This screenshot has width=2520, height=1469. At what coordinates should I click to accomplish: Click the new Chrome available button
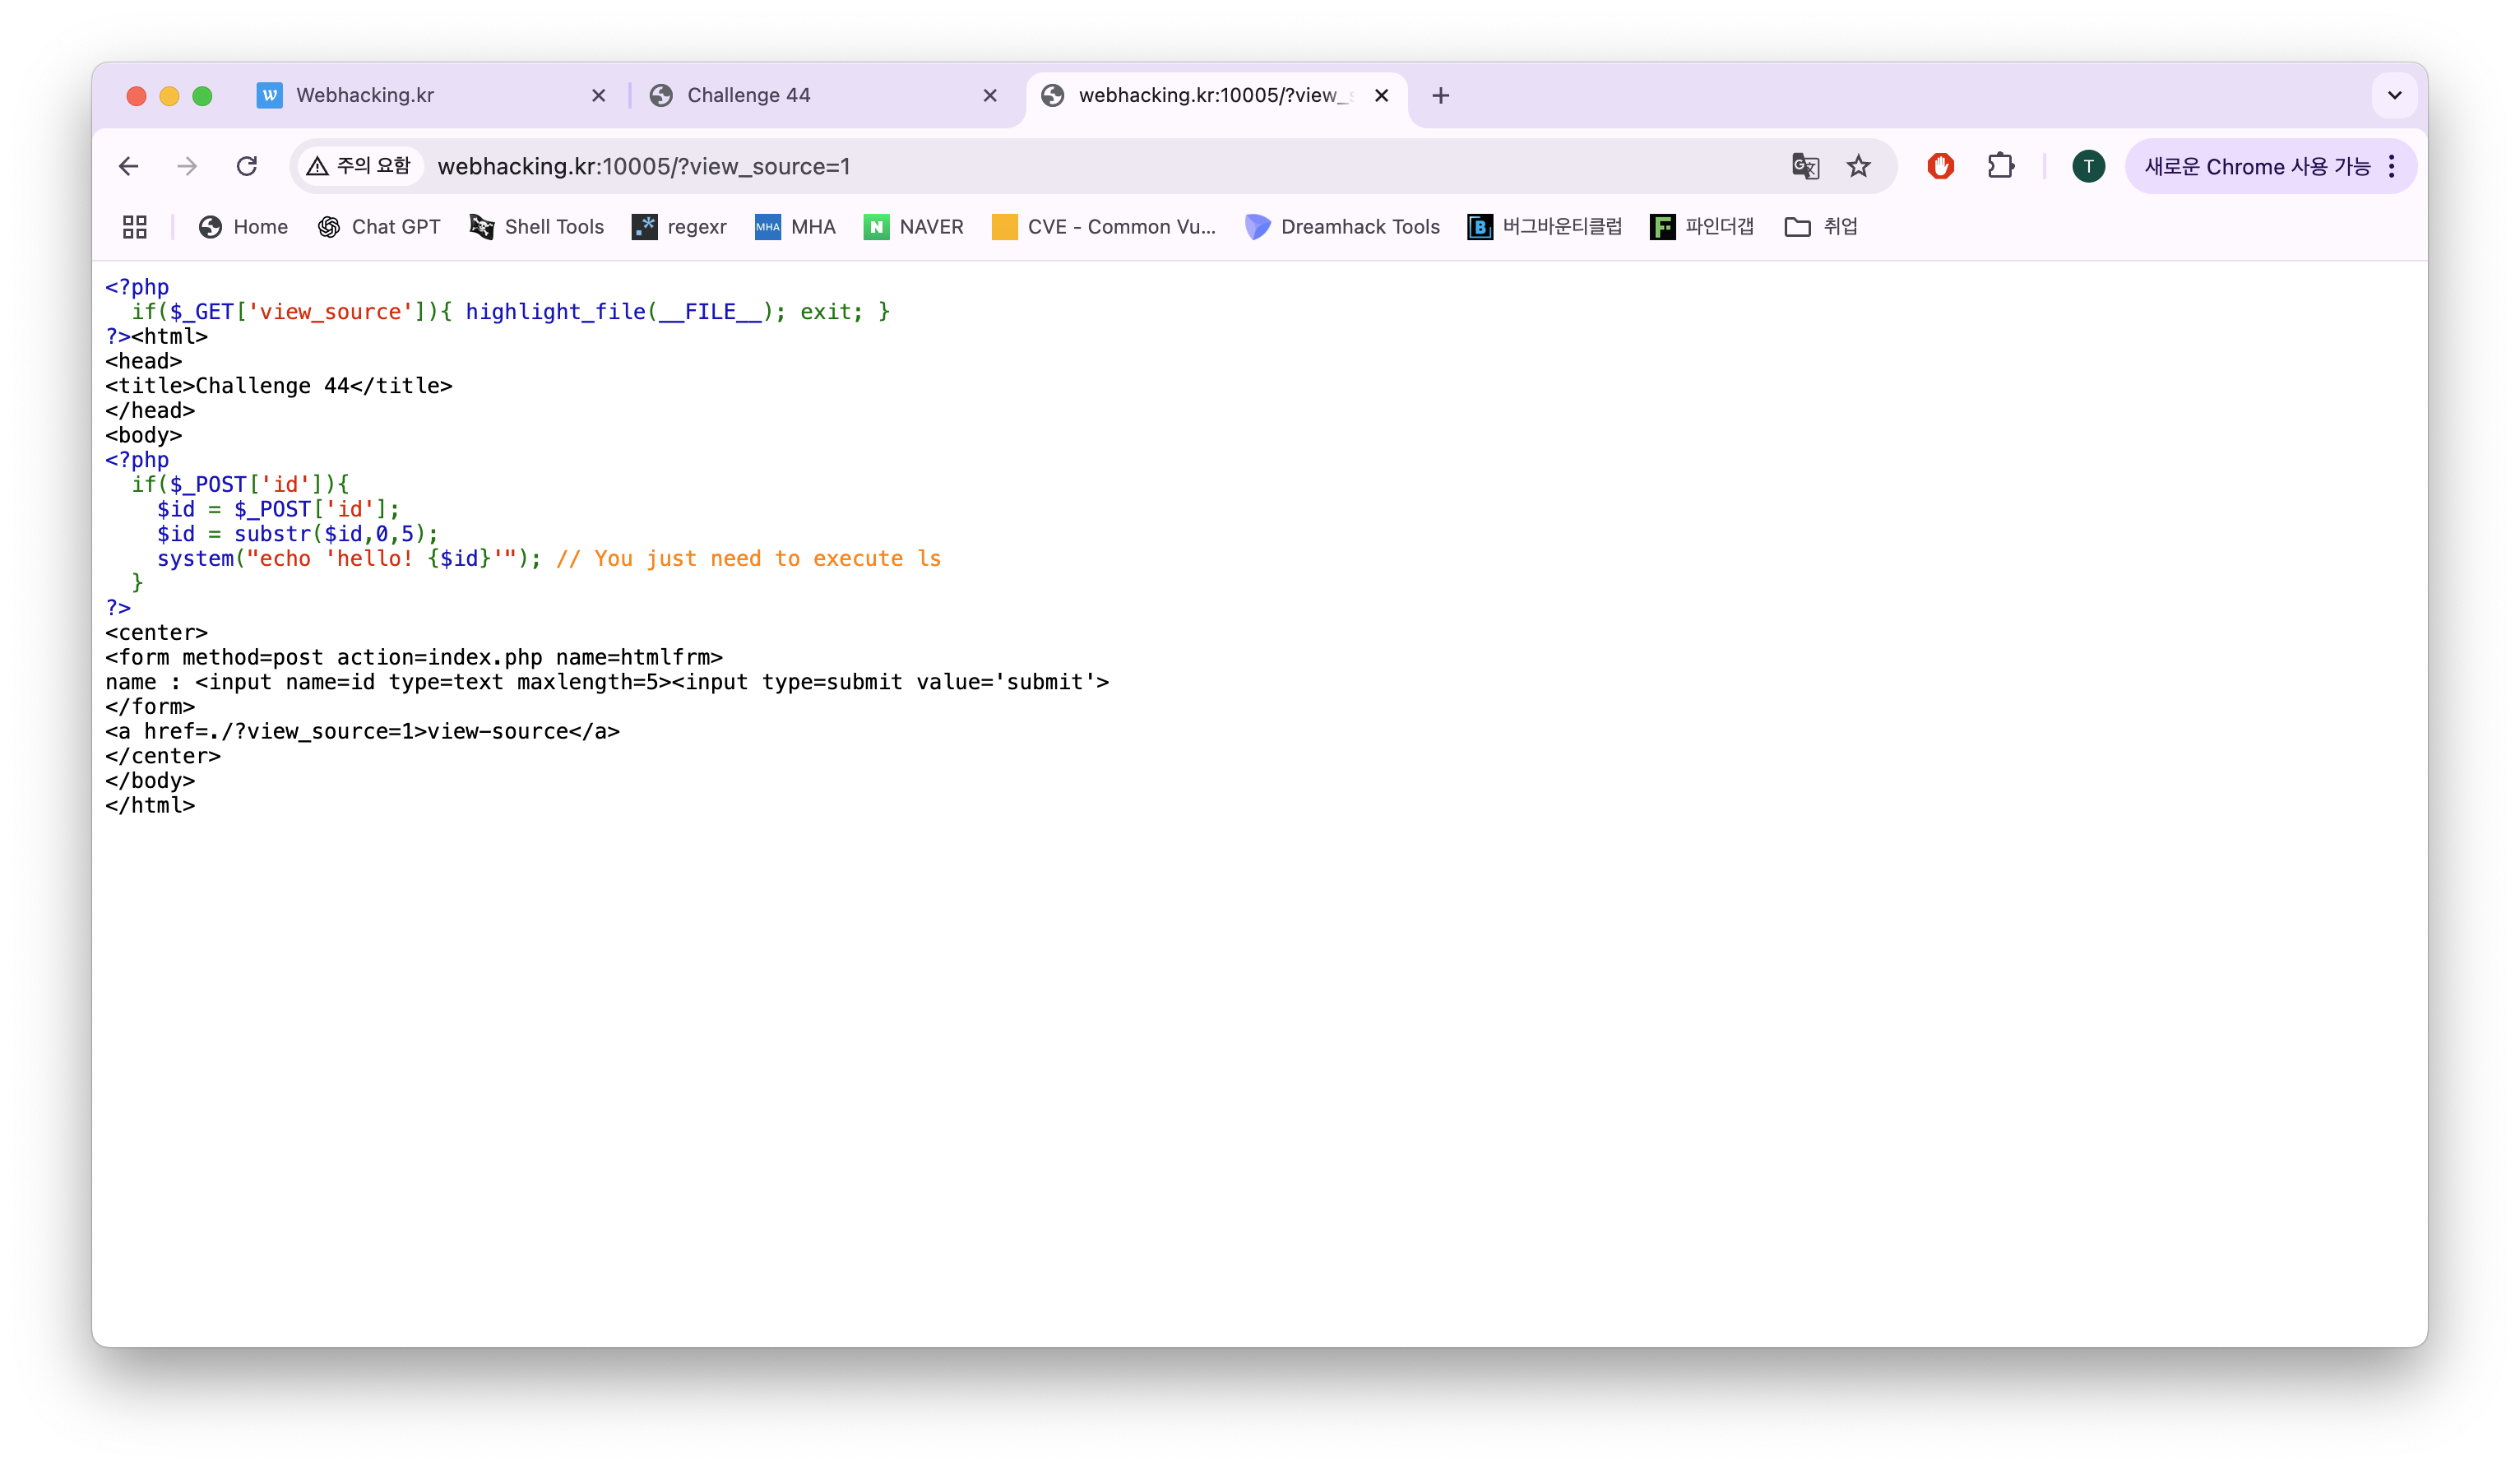coord(2256,166)
